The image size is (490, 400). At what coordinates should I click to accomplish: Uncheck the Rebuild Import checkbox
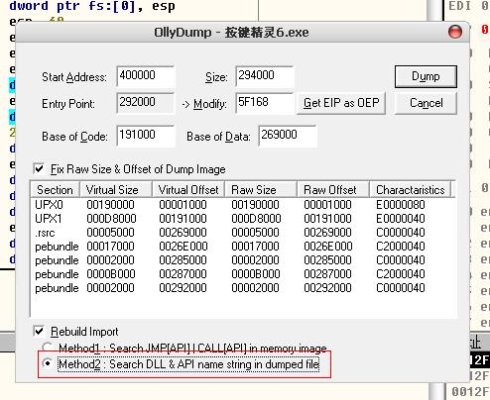(x=39, y=331)
